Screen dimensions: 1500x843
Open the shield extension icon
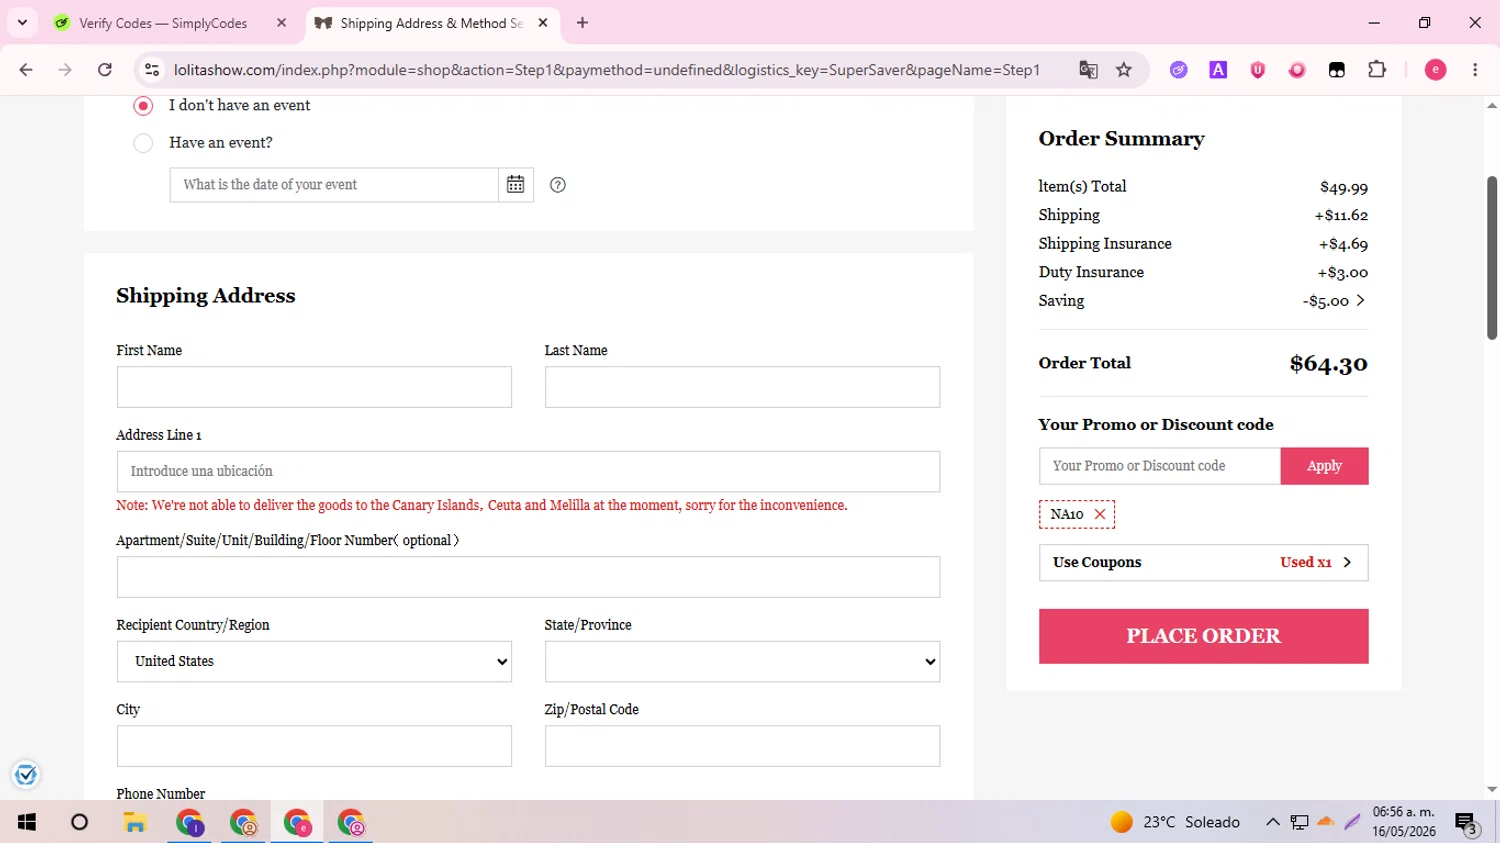[x=1258, y=70]
